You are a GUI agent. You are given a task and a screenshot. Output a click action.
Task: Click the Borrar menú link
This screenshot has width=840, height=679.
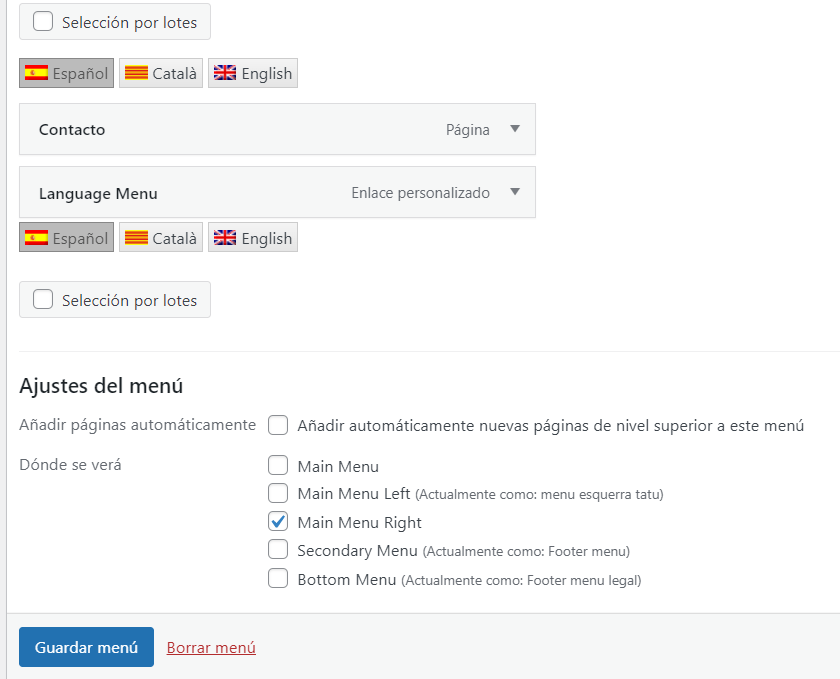[x=211, y=647]
